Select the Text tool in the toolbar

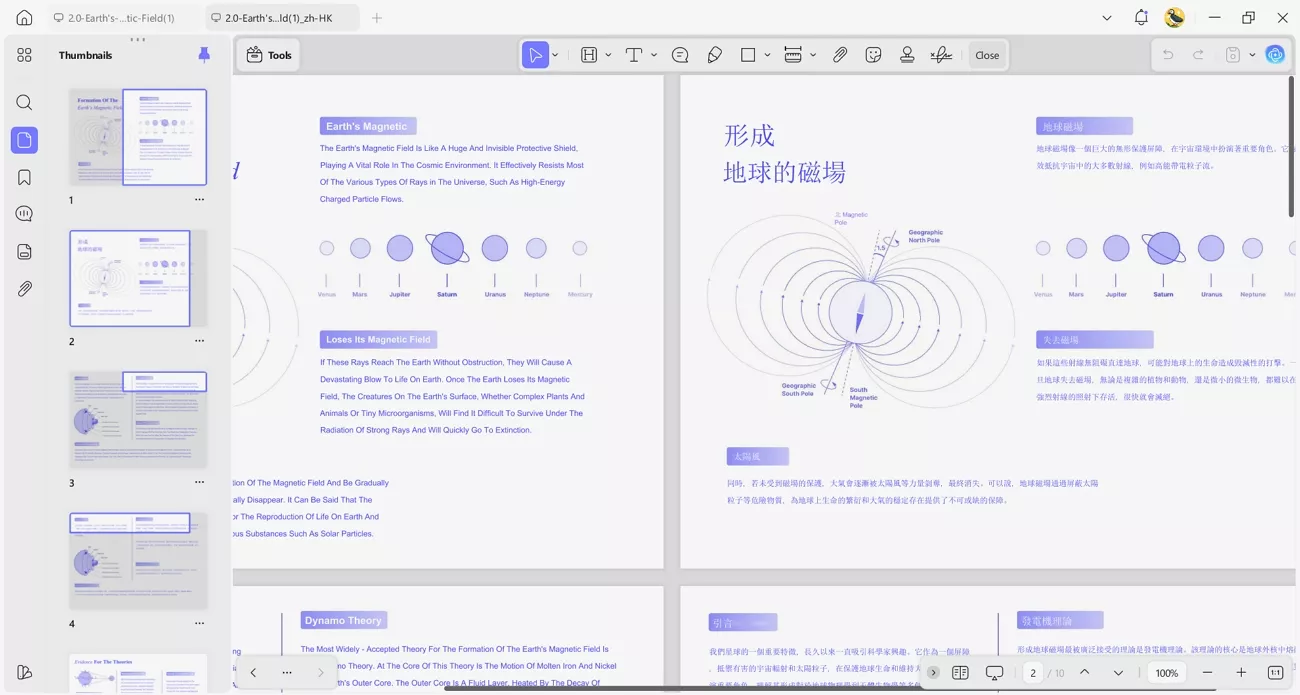[x=635, y=55]
